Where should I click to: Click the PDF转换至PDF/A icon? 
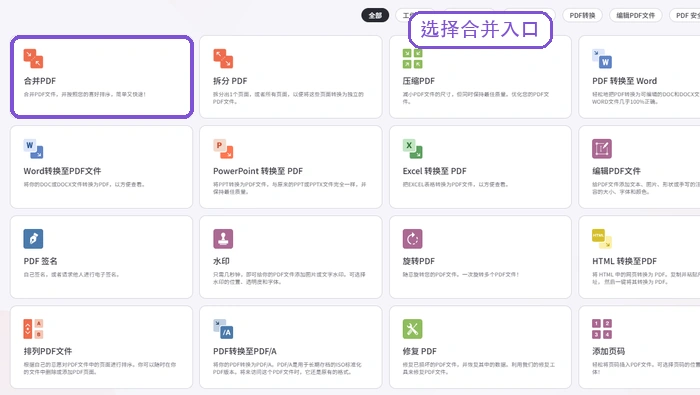pyautogui.click(x=223, y=329)
